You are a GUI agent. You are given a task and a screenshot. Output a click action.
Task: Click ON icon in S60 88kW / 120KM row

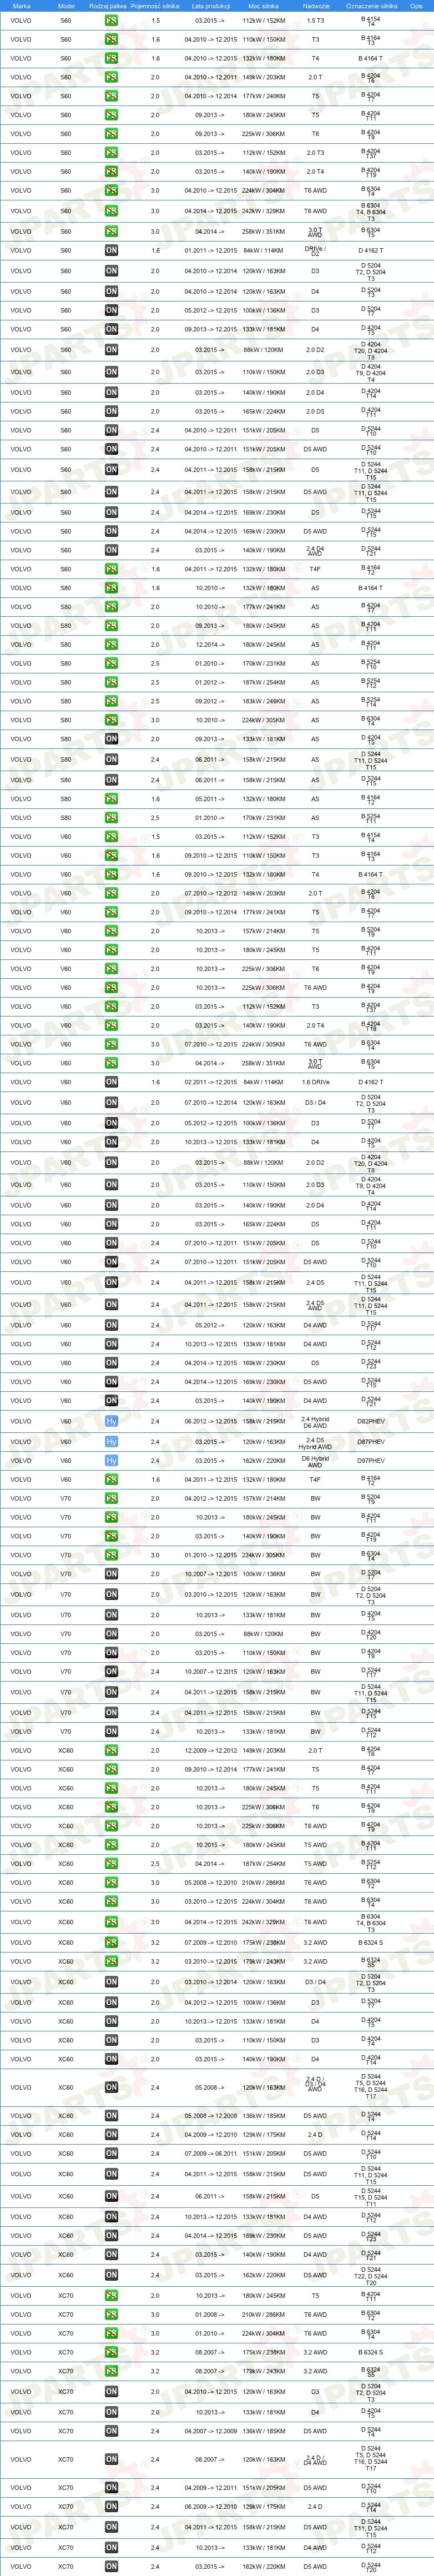[x=111, y=350]
